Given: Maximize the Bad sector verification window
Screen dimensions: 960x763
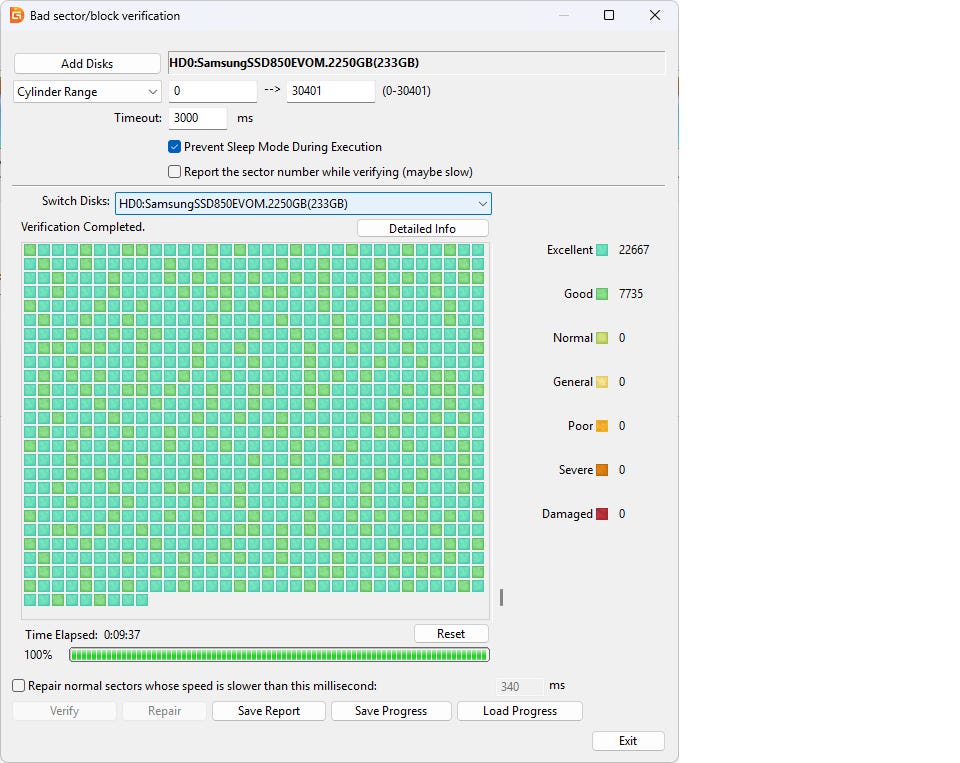Looking at the screenshot, I should tap(609, 16).
